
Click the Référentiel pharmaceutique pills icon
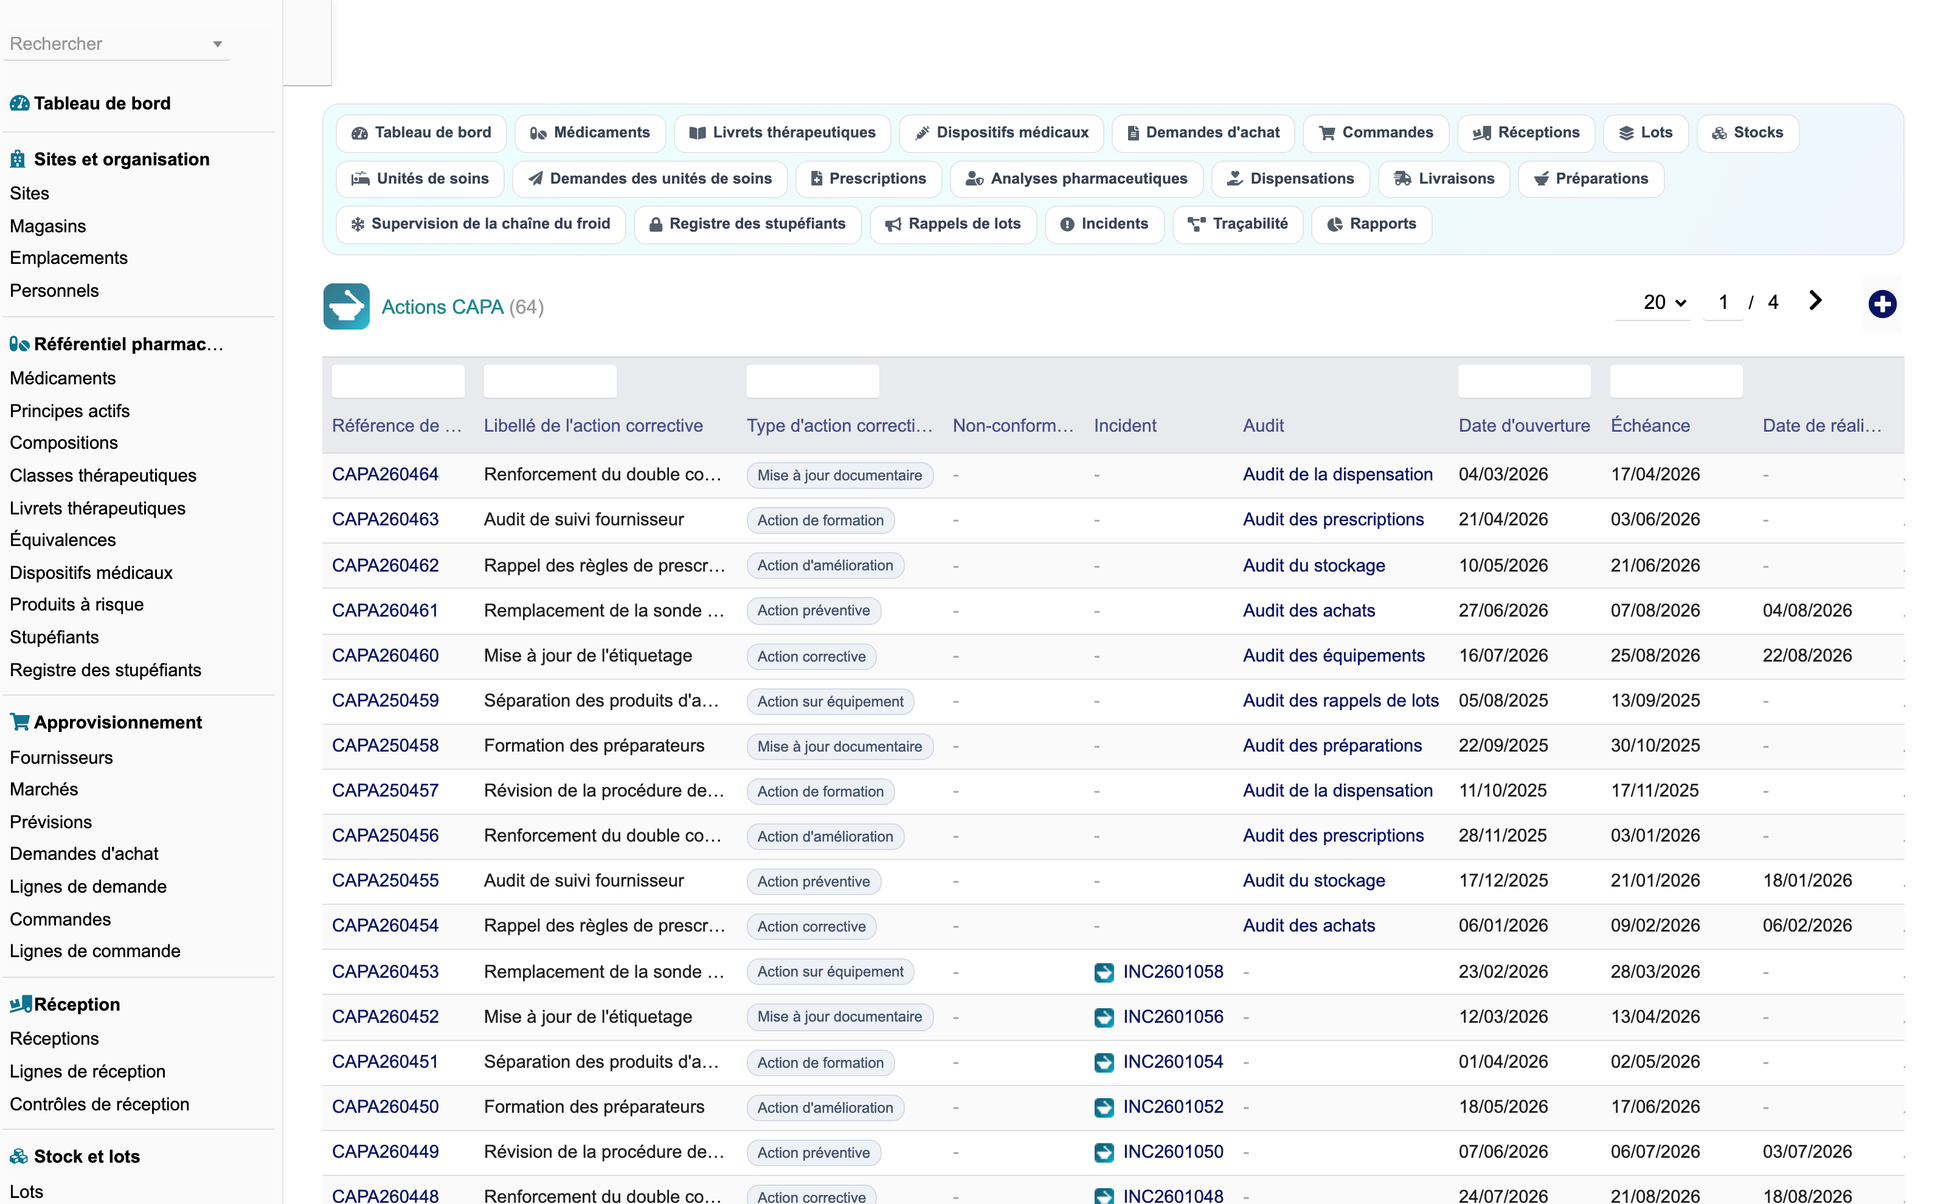[19, 344]
